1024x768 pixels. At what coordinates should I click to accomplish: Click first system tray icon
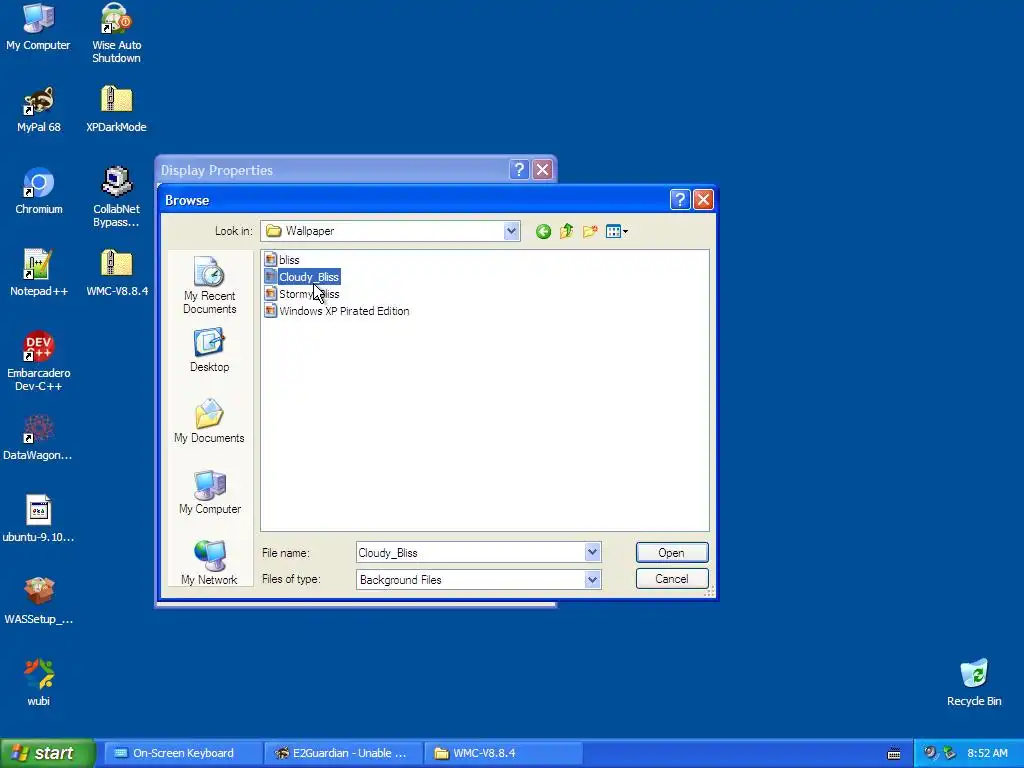(x=930, y=753)
